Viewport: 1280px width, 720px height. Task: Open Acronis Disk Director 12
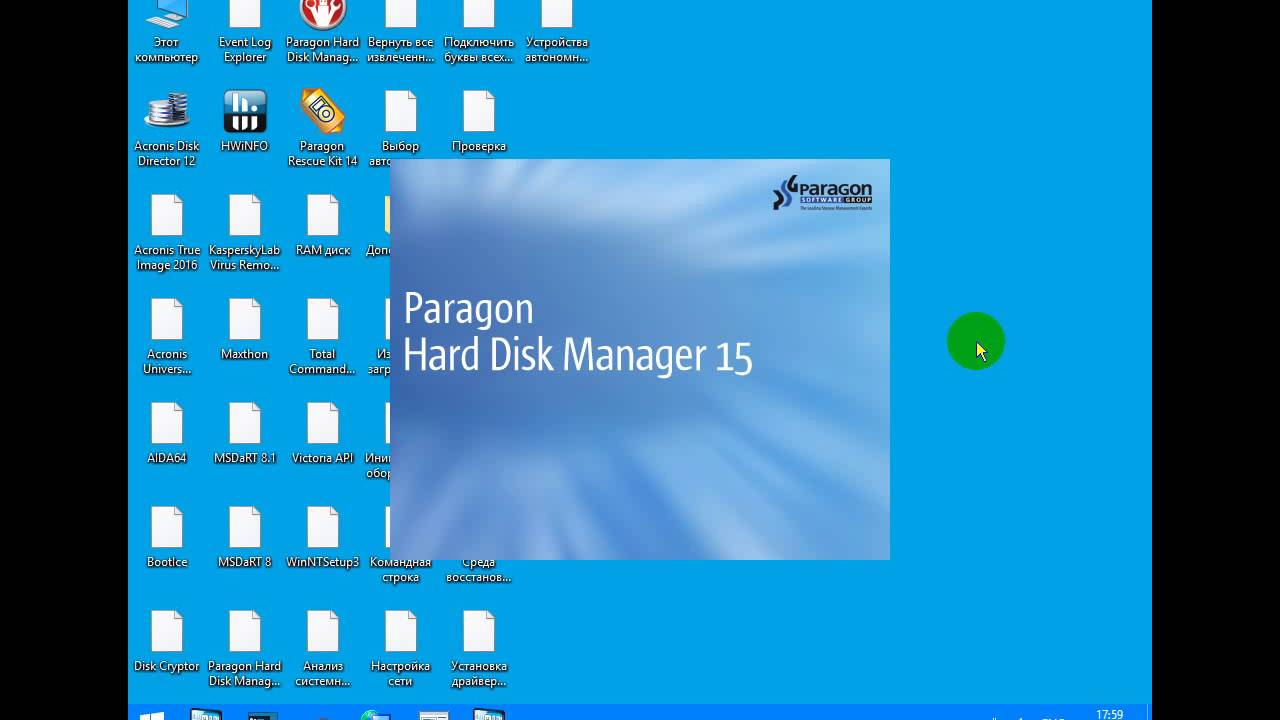[x=167, y=128]
